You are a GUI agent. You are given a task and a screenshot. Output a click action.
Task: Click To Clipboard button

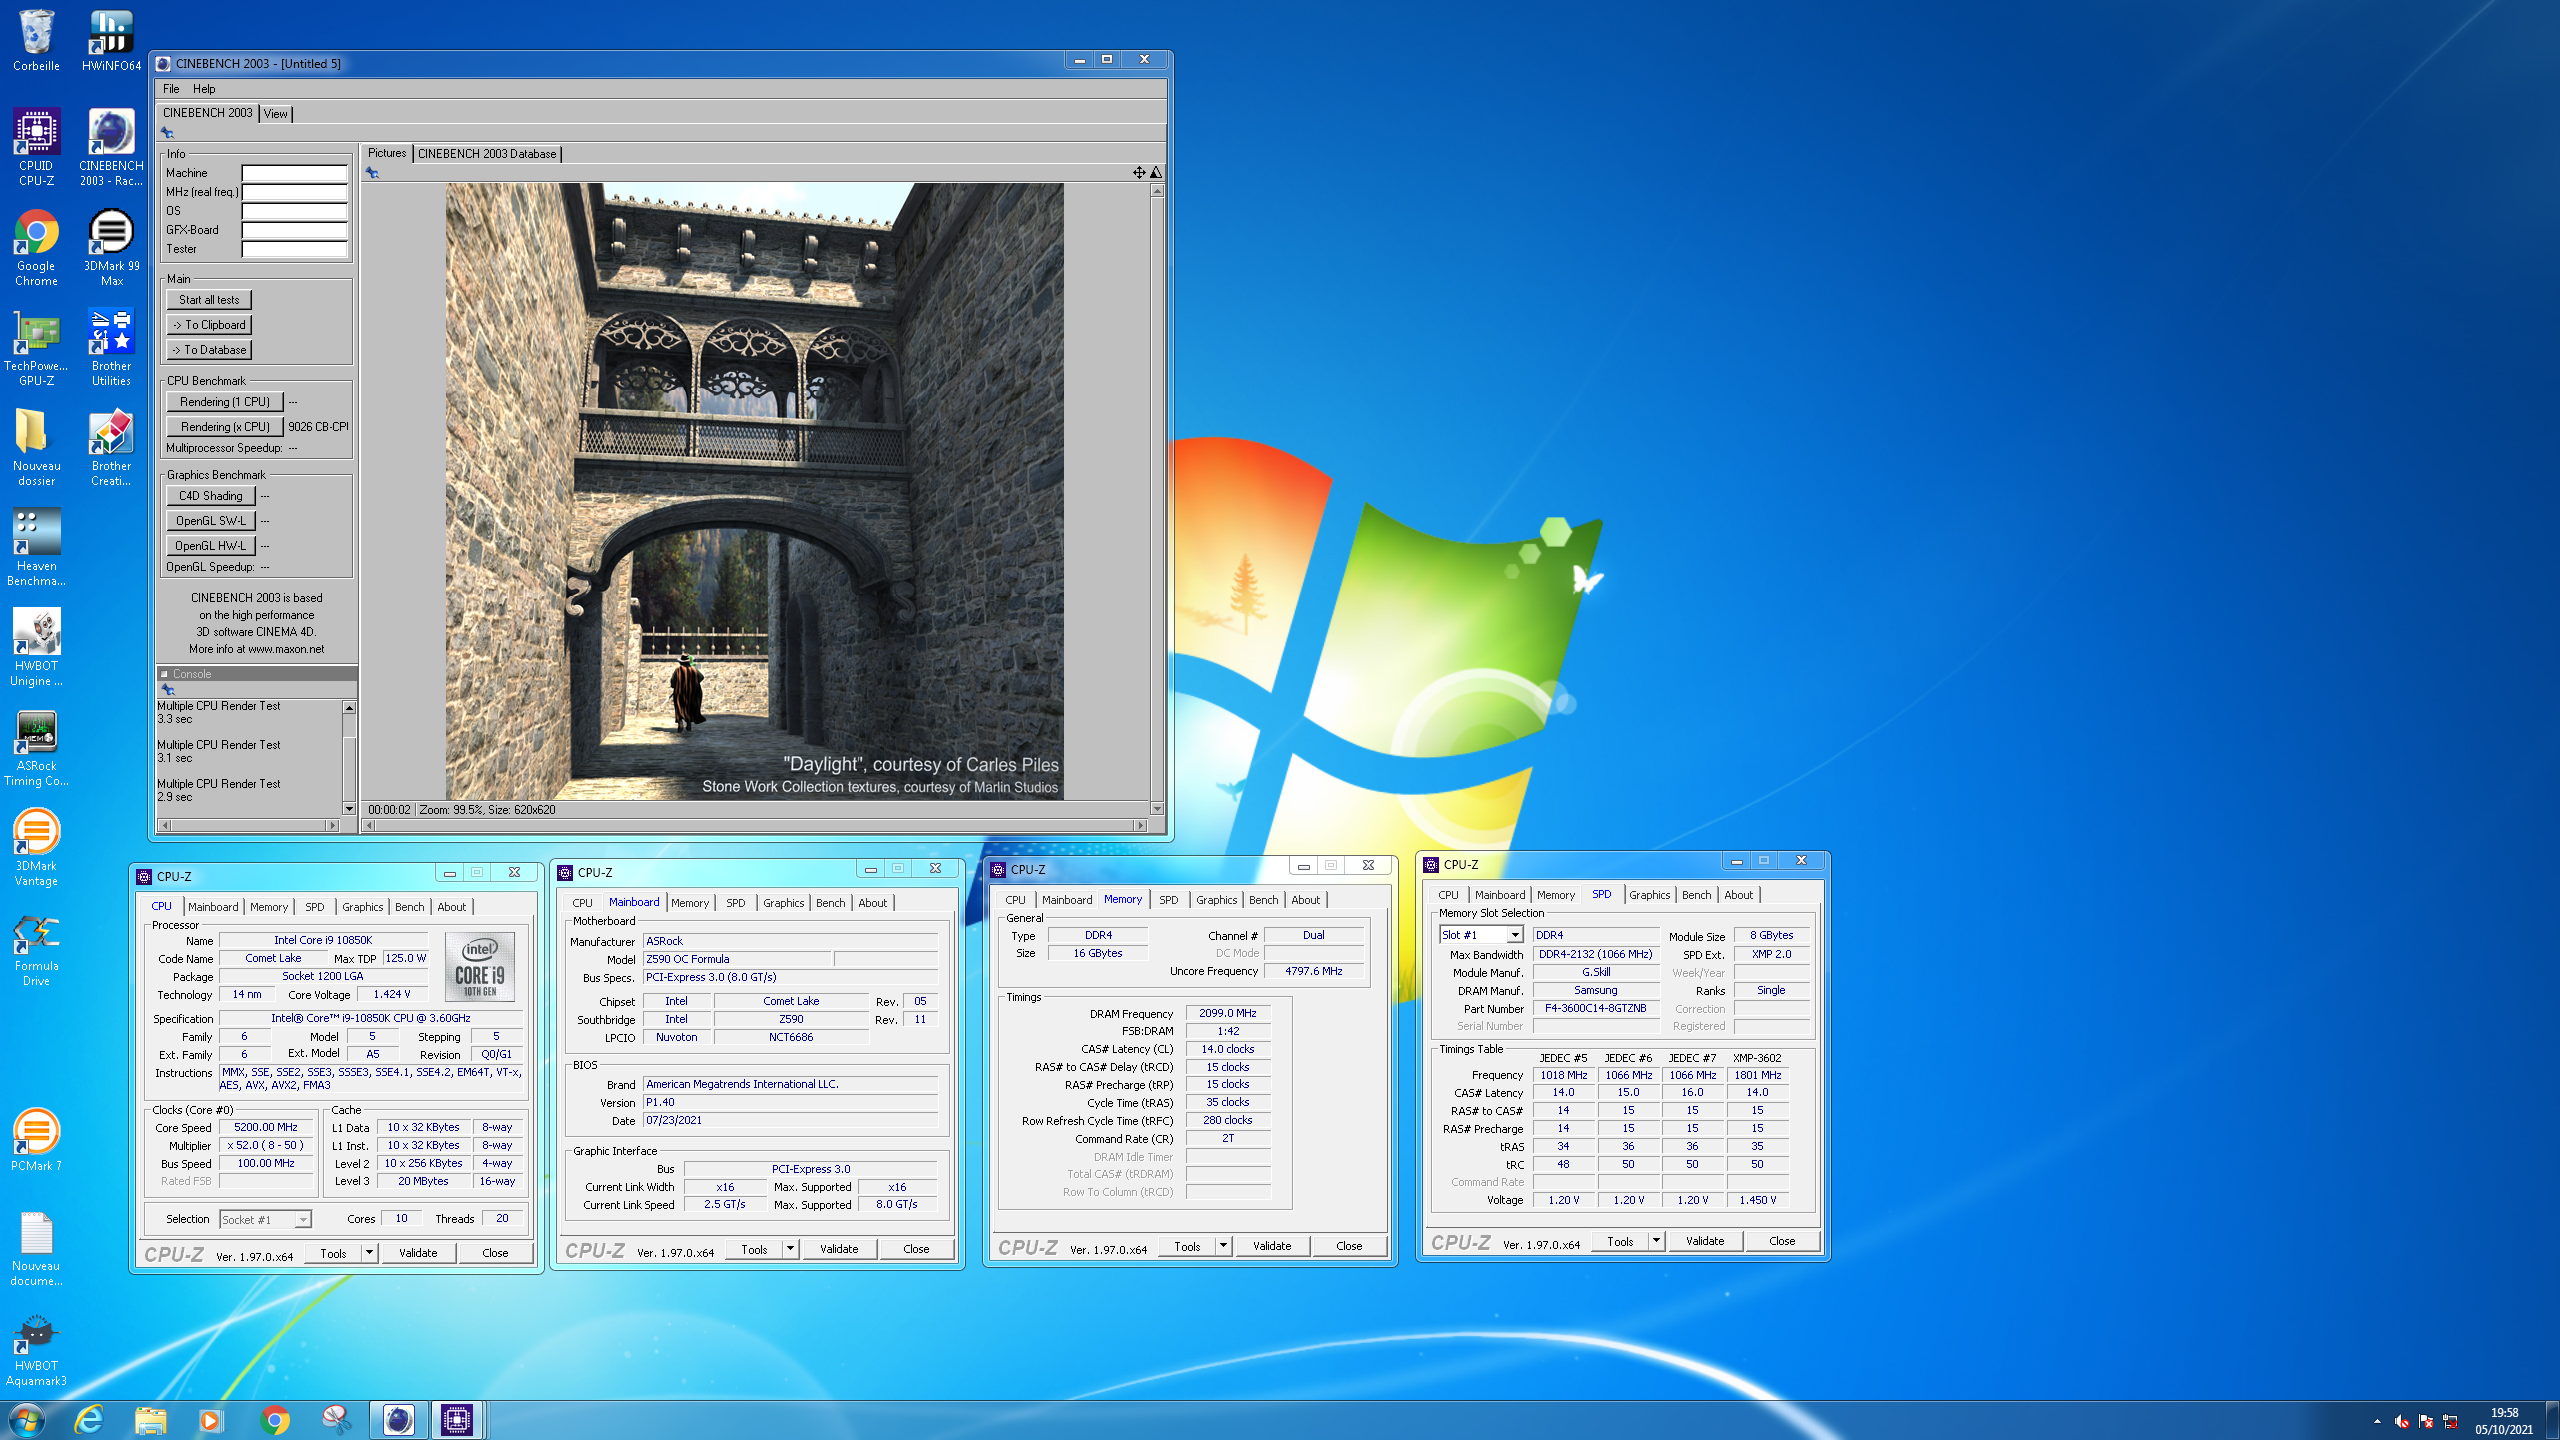click(x=209, y=325)
